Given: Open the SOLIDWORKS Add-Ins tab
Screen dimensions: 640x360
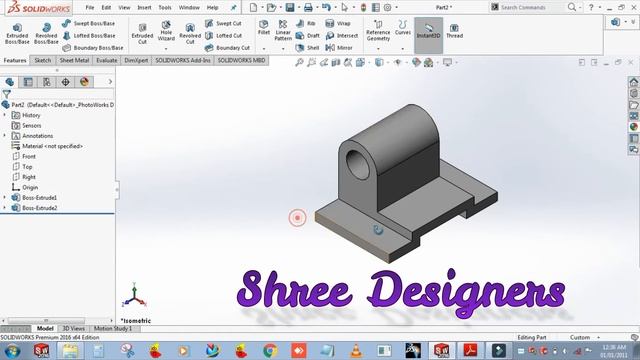Looking at the screenshot, I should pos(183,60).
